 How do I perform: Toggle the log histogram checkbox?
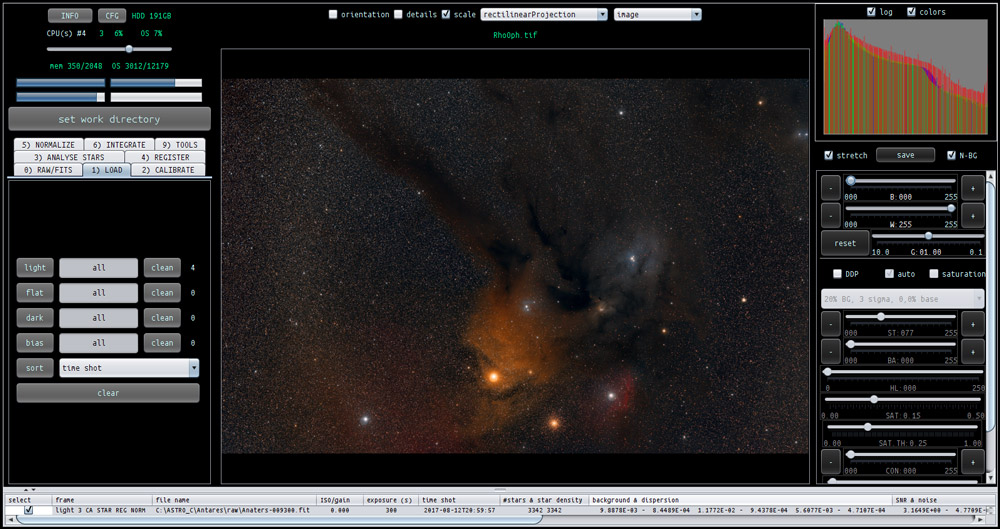coord(872,11)
